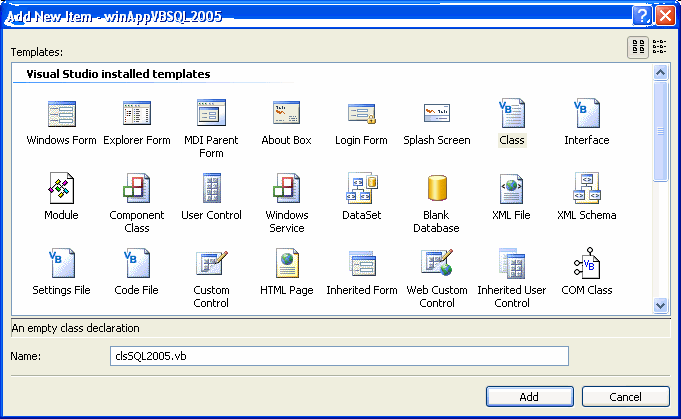This screenshot has width=681, height=419.
Task: Click the "About Box" label text
Action: click(287, 140)
